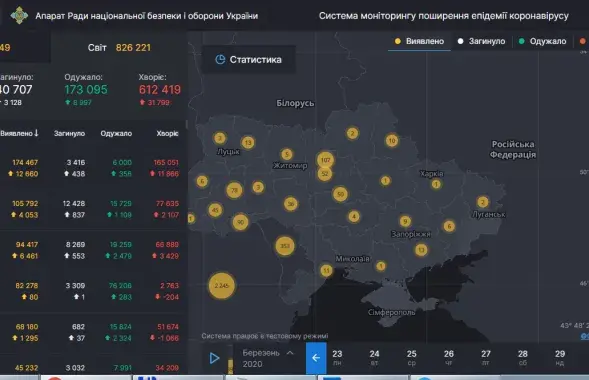Click the 45 cases map bubble

pyautogui.click(x=215, y=210)
